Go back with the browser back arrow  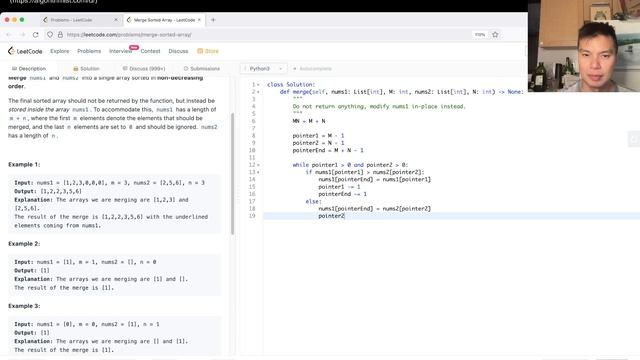(9, 35)
